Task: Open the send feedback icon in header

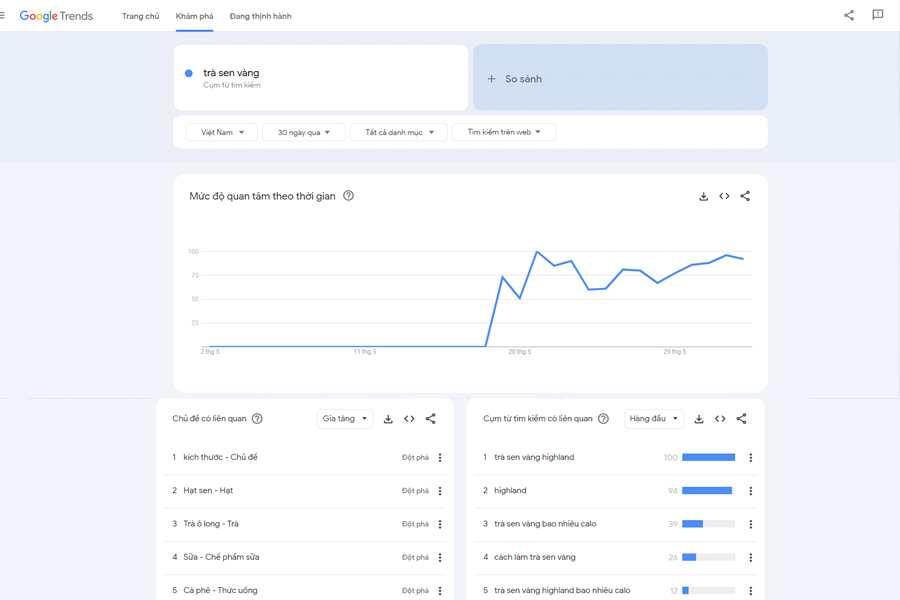Action: point(878,15)
